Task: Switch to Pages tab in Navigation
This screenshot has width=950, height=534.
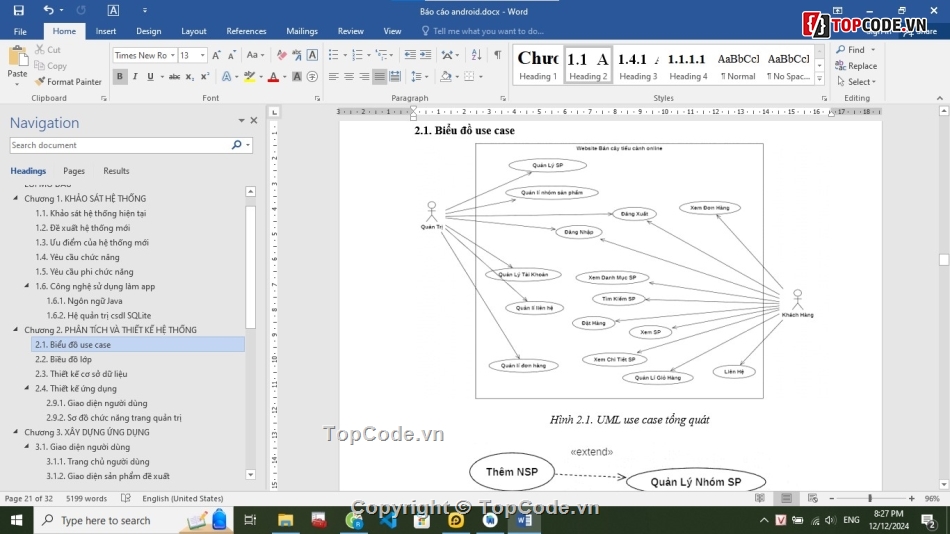Action: click(74, 171)
